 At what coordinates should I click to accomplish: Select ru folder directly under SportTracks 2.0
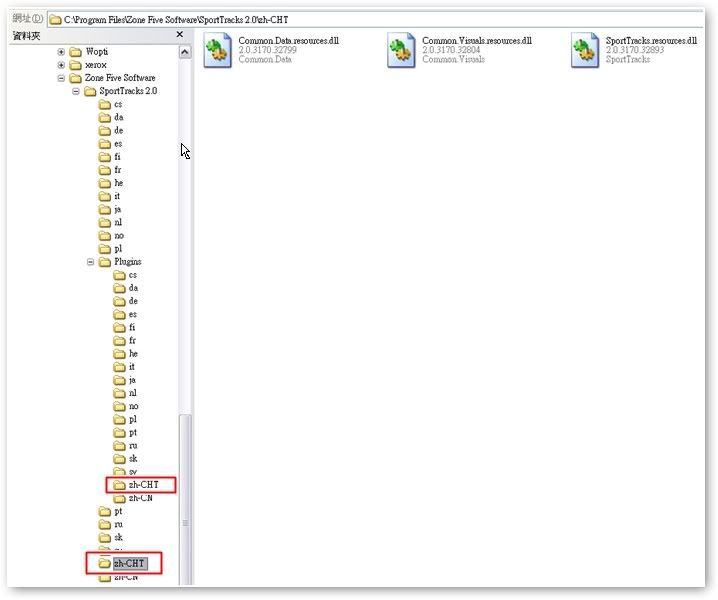point(111,524)
